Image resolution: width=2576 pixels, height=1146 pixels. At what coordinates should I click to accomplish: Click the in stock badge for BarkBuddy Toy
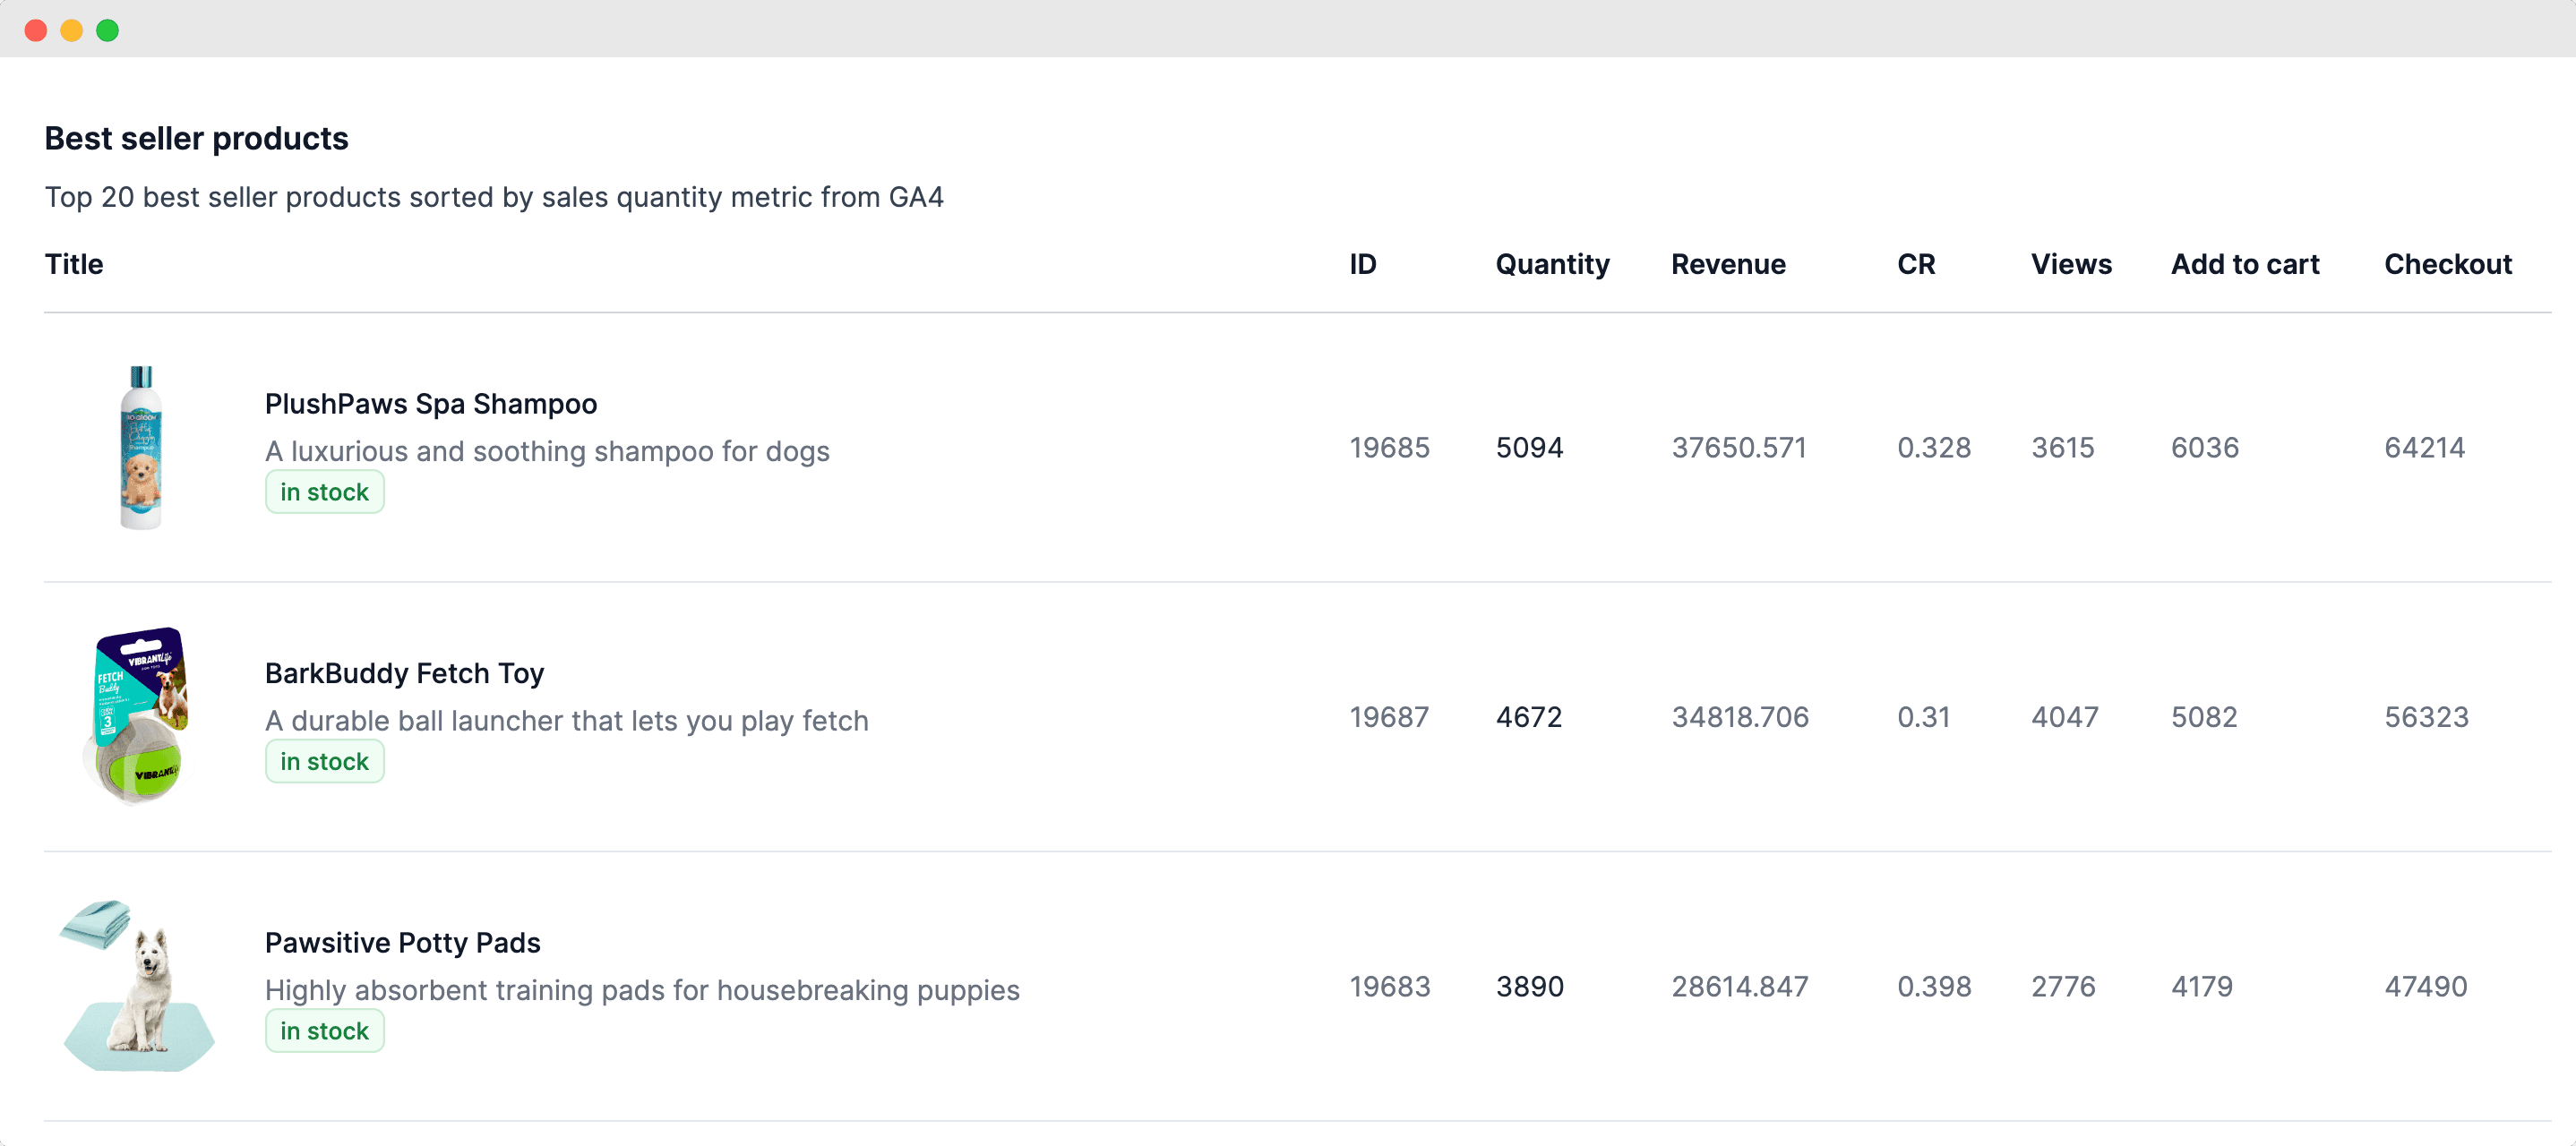324,762
